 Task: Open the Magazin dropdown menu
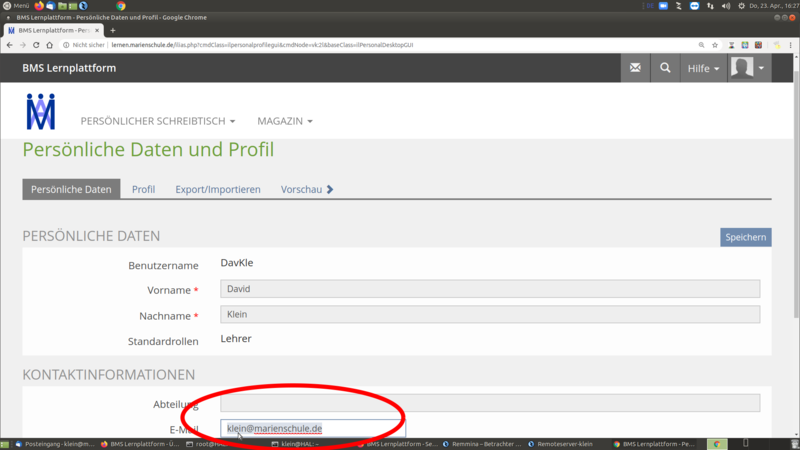[x=284, y=121]
